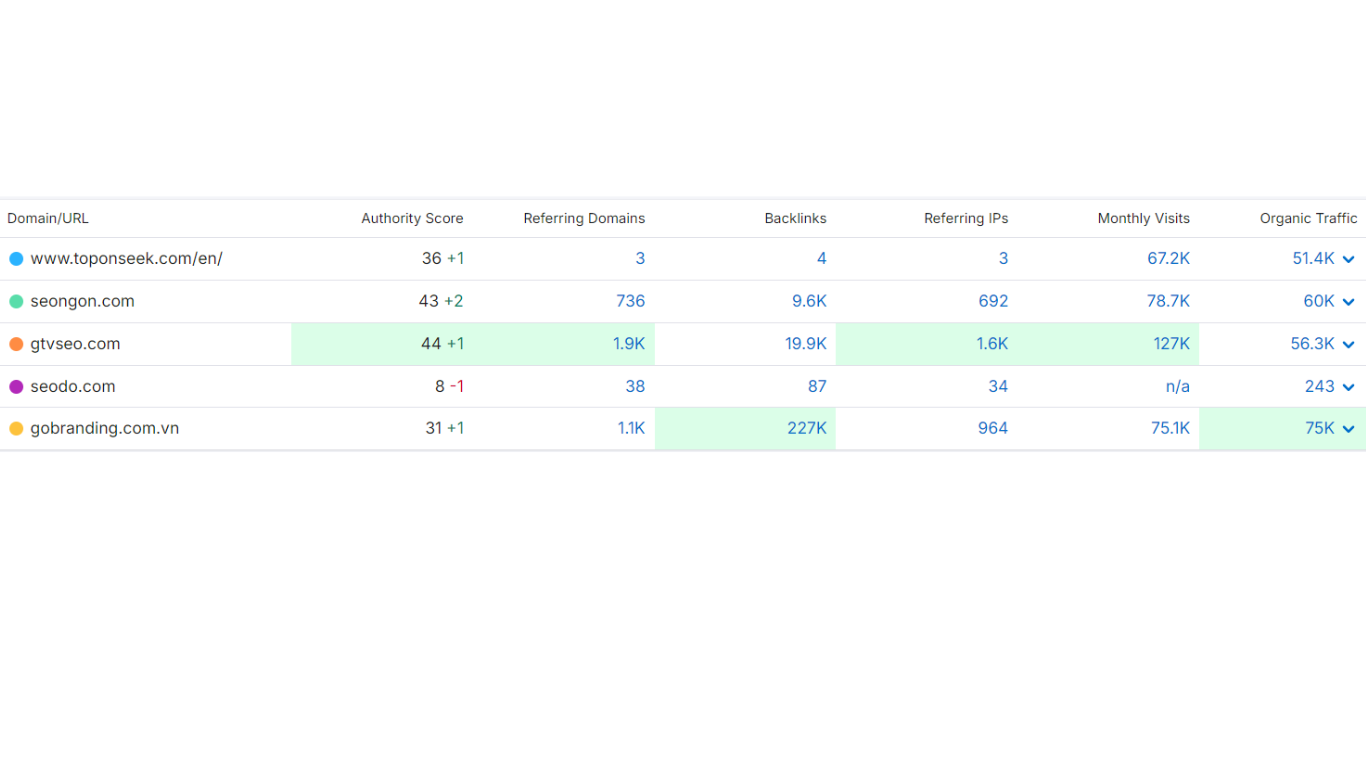Click the orange dot beside gtvseo.com
The width and height of the screenshot is (1366, 768).
(16, 344)
